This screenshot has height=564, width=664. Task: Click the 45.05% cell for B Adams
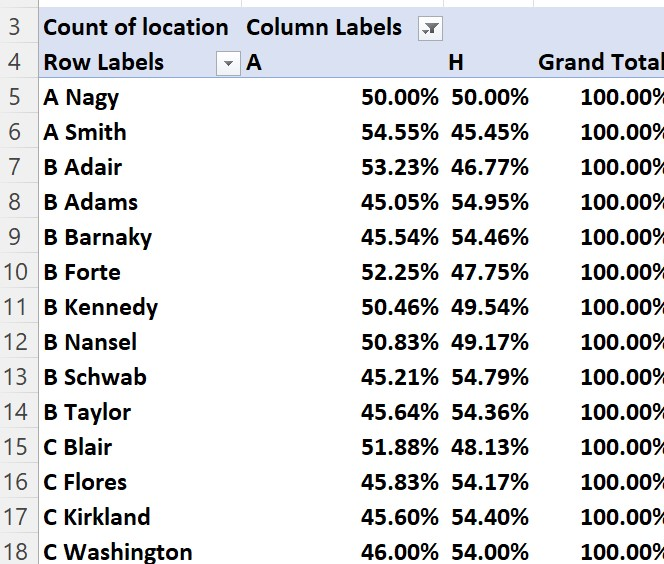point(400,203)
